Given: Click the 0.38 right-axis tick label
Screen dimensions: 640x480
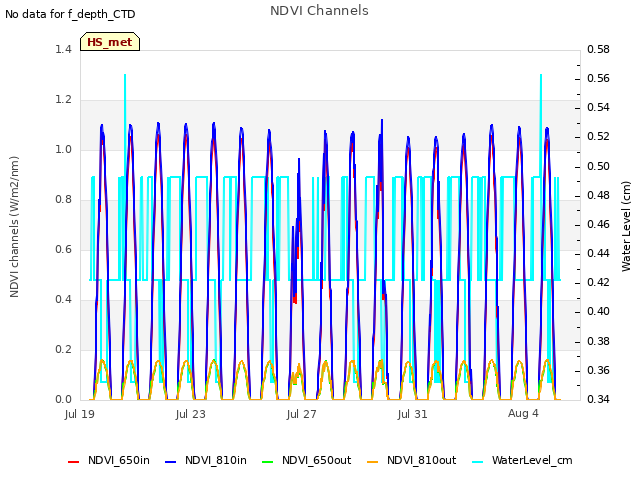Looking at the screenshot, I should coord(598,341).
